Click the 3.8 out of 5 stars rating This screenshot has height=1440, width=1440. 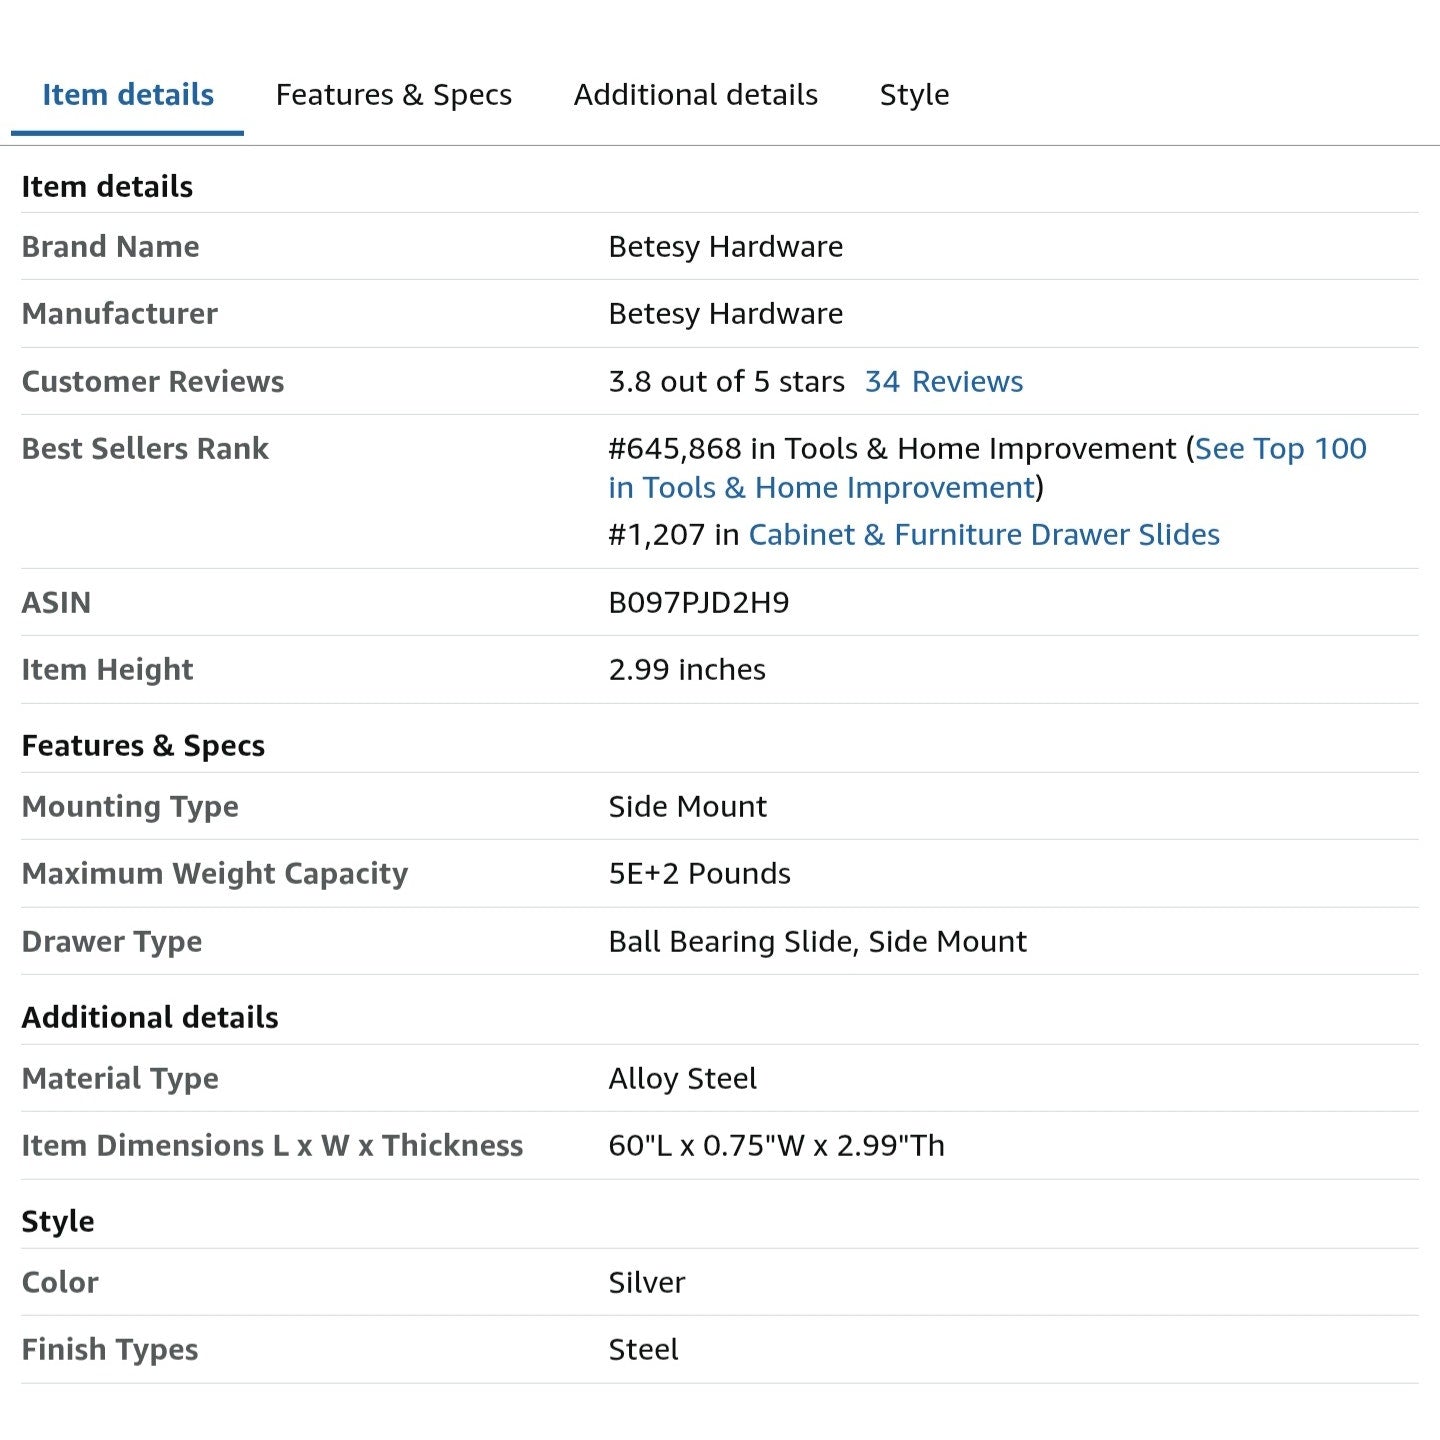tap(726, 382)
